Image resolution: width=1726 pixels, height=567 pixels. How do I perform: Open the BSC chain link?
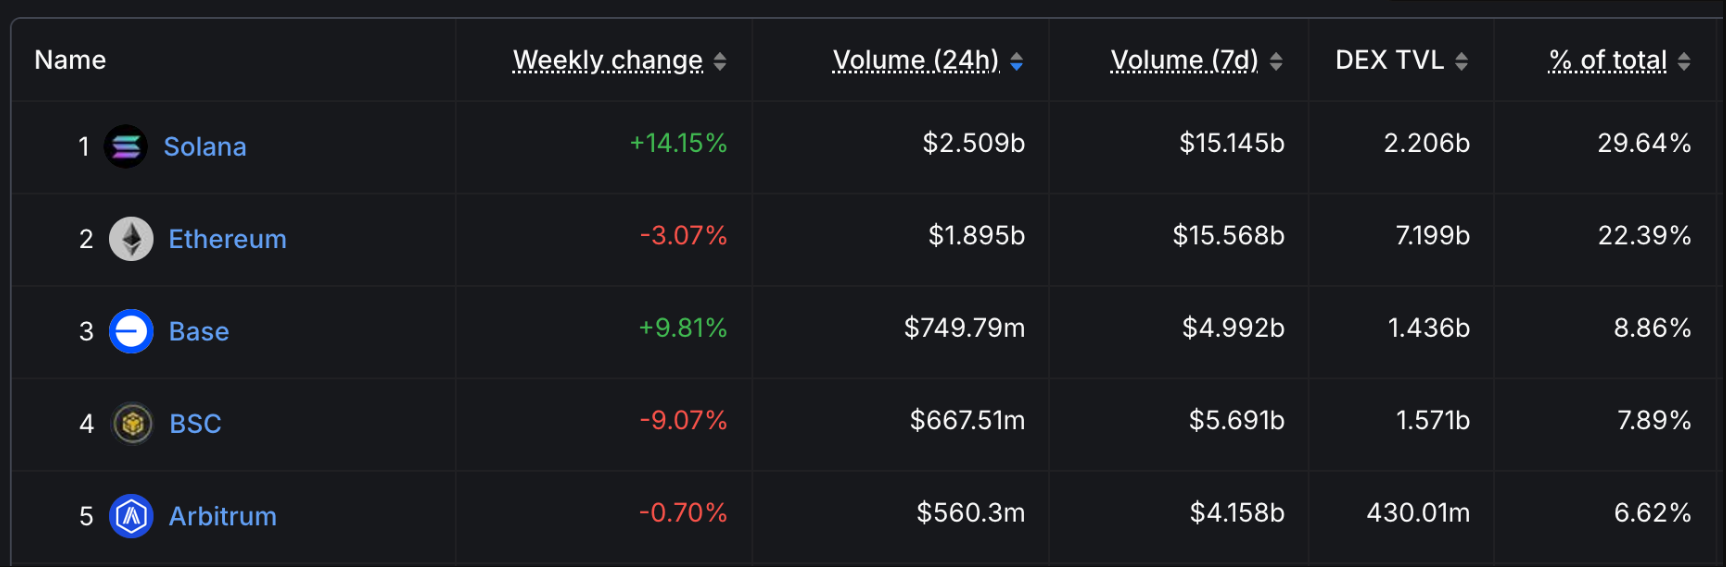click(195, 424)
